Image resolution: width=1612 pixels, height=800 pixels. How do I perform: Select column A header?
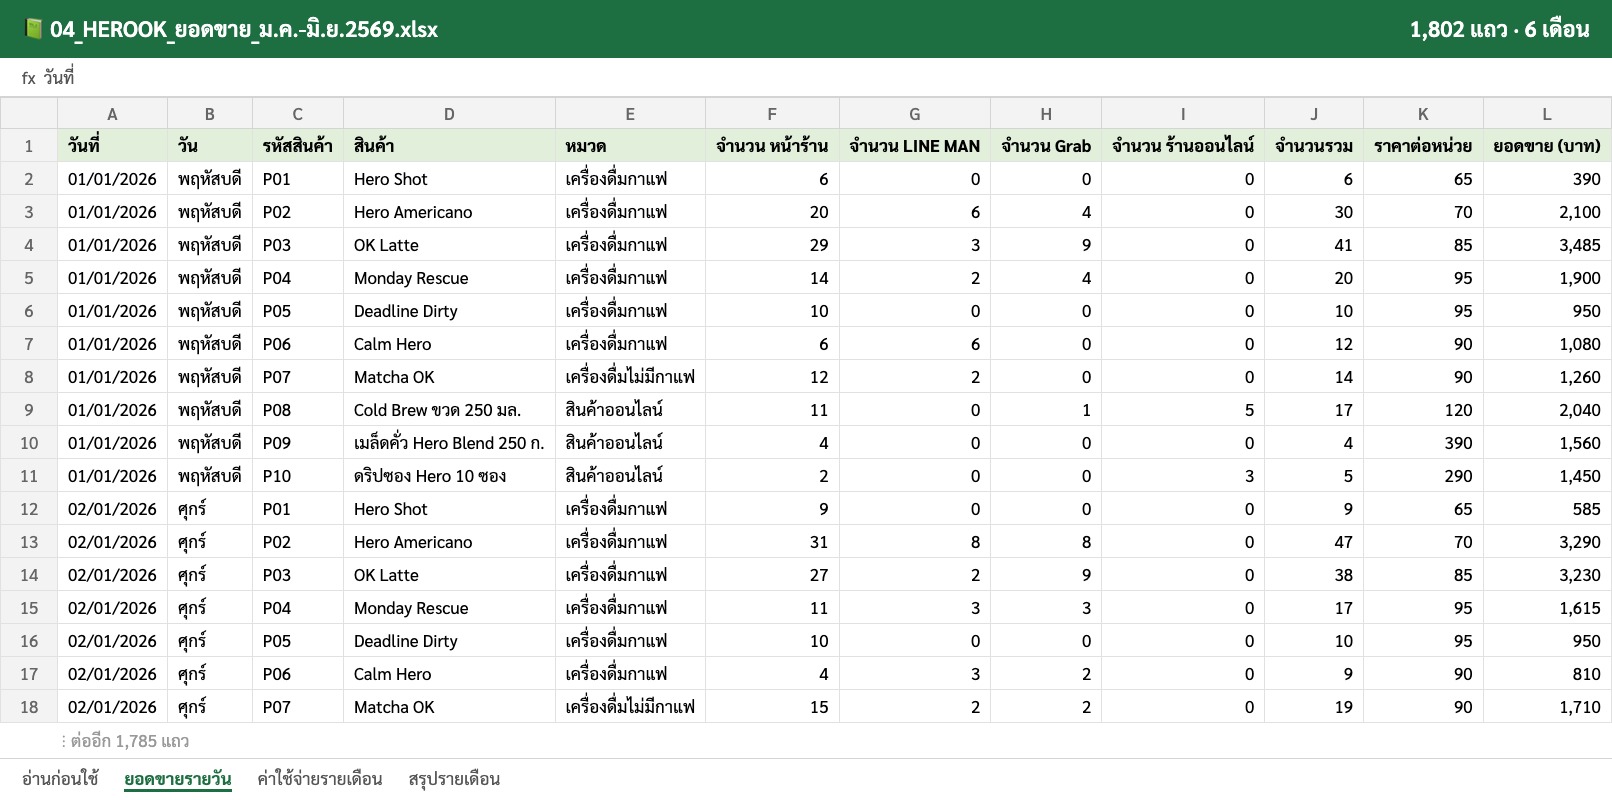tap(112, 114)
